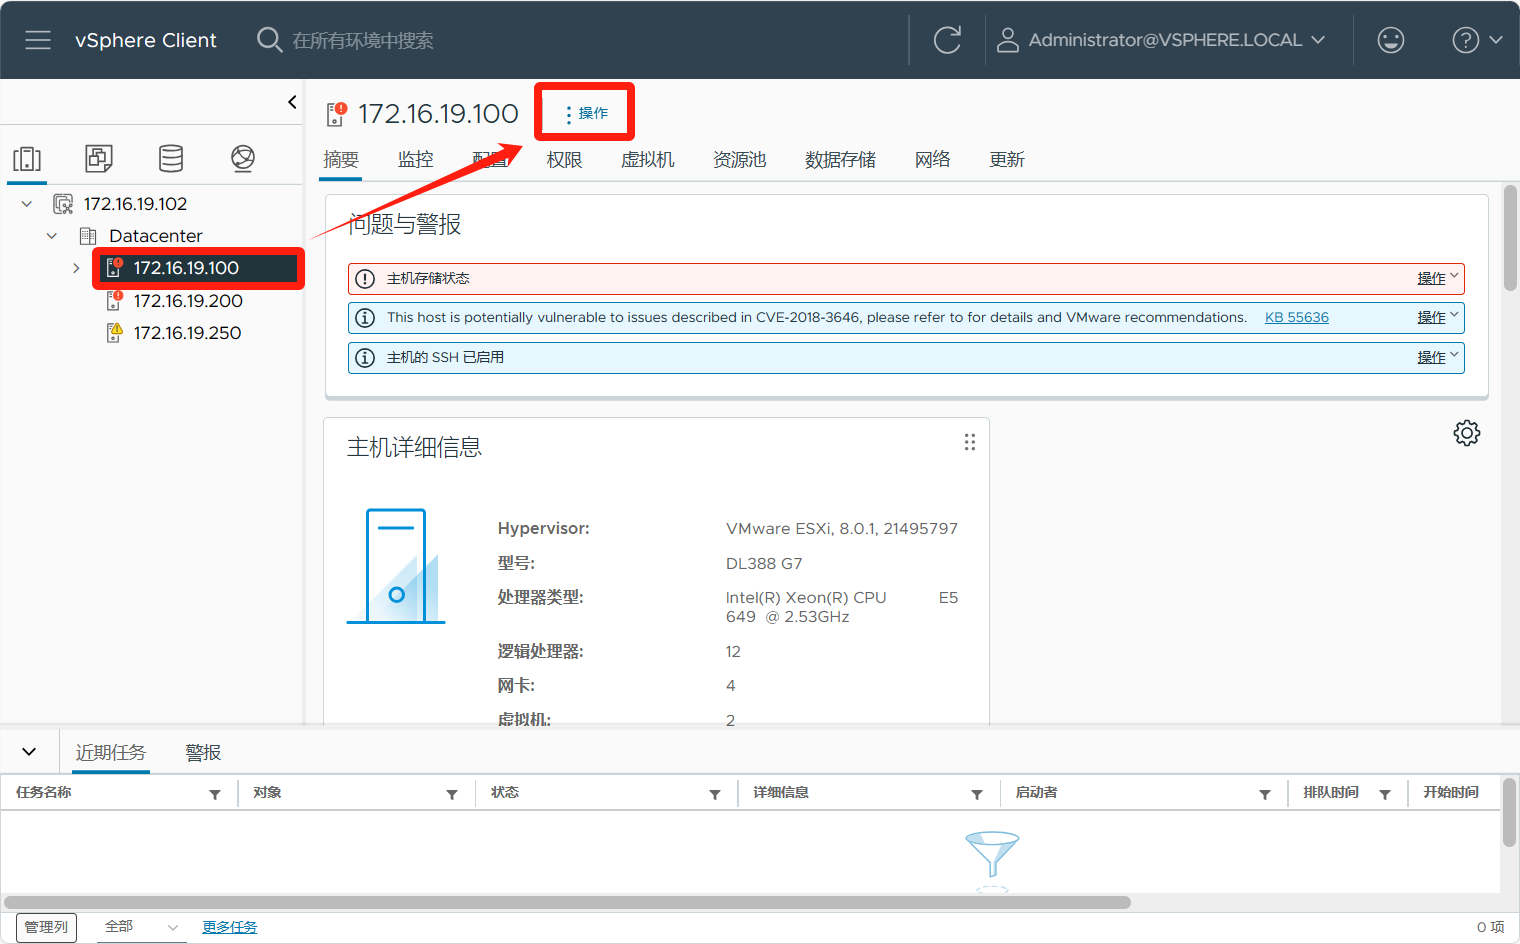Click the global search input field

coord(580,40)
